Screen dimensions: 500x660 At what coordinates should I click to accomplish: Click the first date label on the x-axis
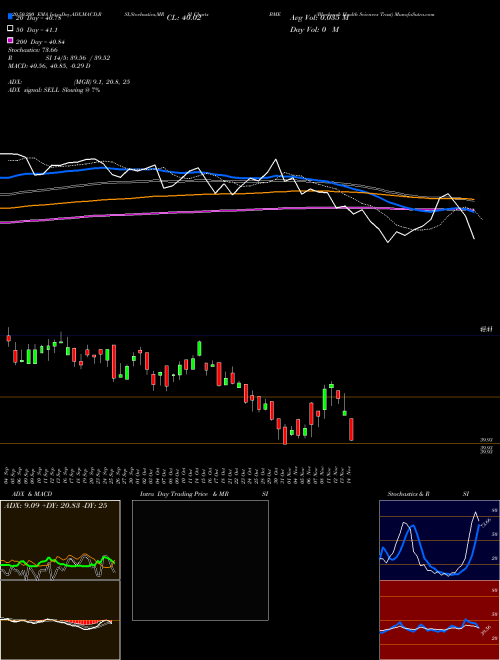point(8,475)
